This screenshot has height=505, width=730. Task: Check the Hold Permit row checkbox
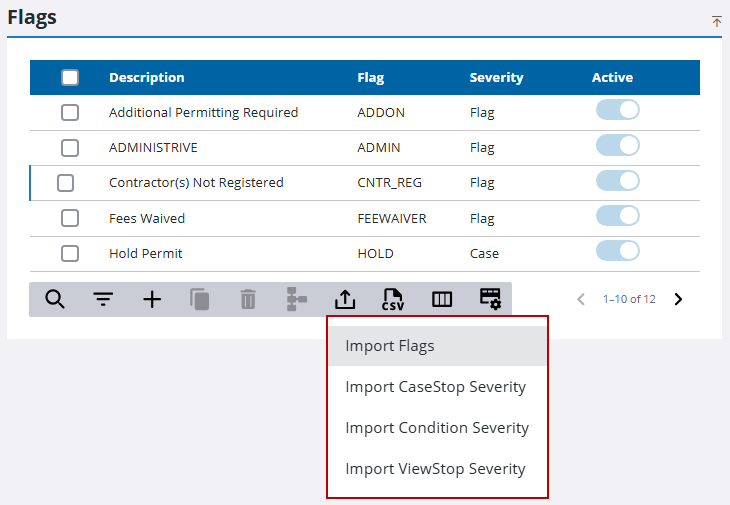(x=70, y=254)
